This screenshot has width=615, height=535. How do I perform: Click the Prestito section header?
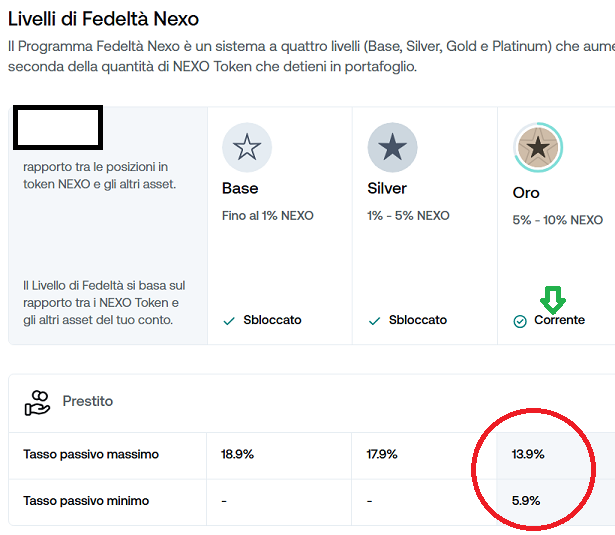[x=88, y=401]
